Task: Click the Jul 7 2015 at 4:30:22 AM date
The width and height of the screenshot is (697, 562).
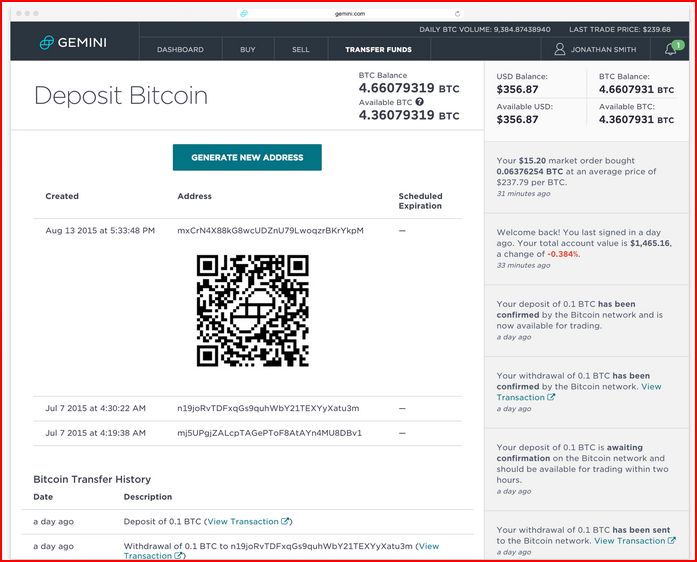Action: pos(95,408)
